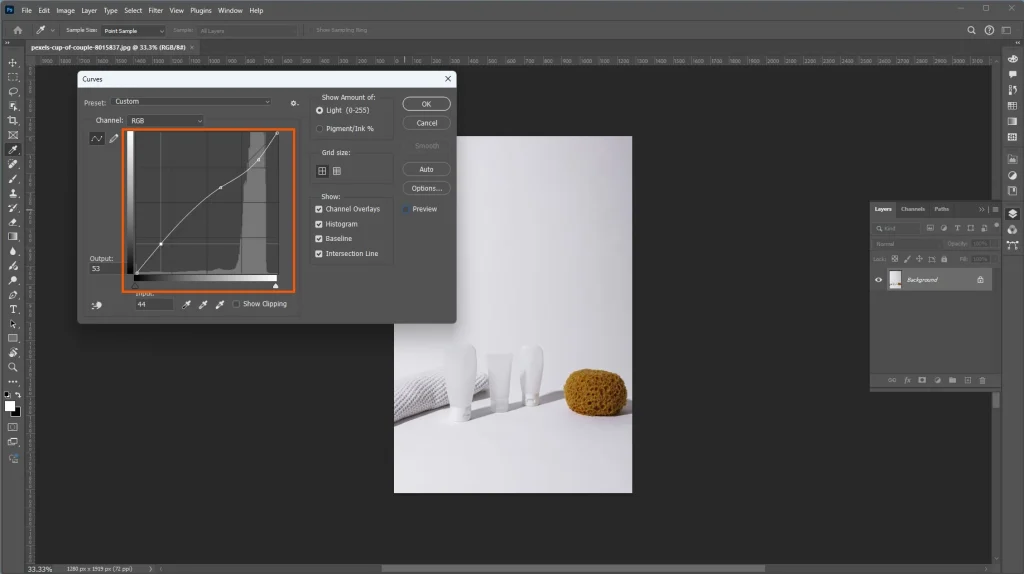Open the Sample Size Point Sample dropdown
Image resolution: width=1024 pixels, height=574 pixels.
[133, 31]
